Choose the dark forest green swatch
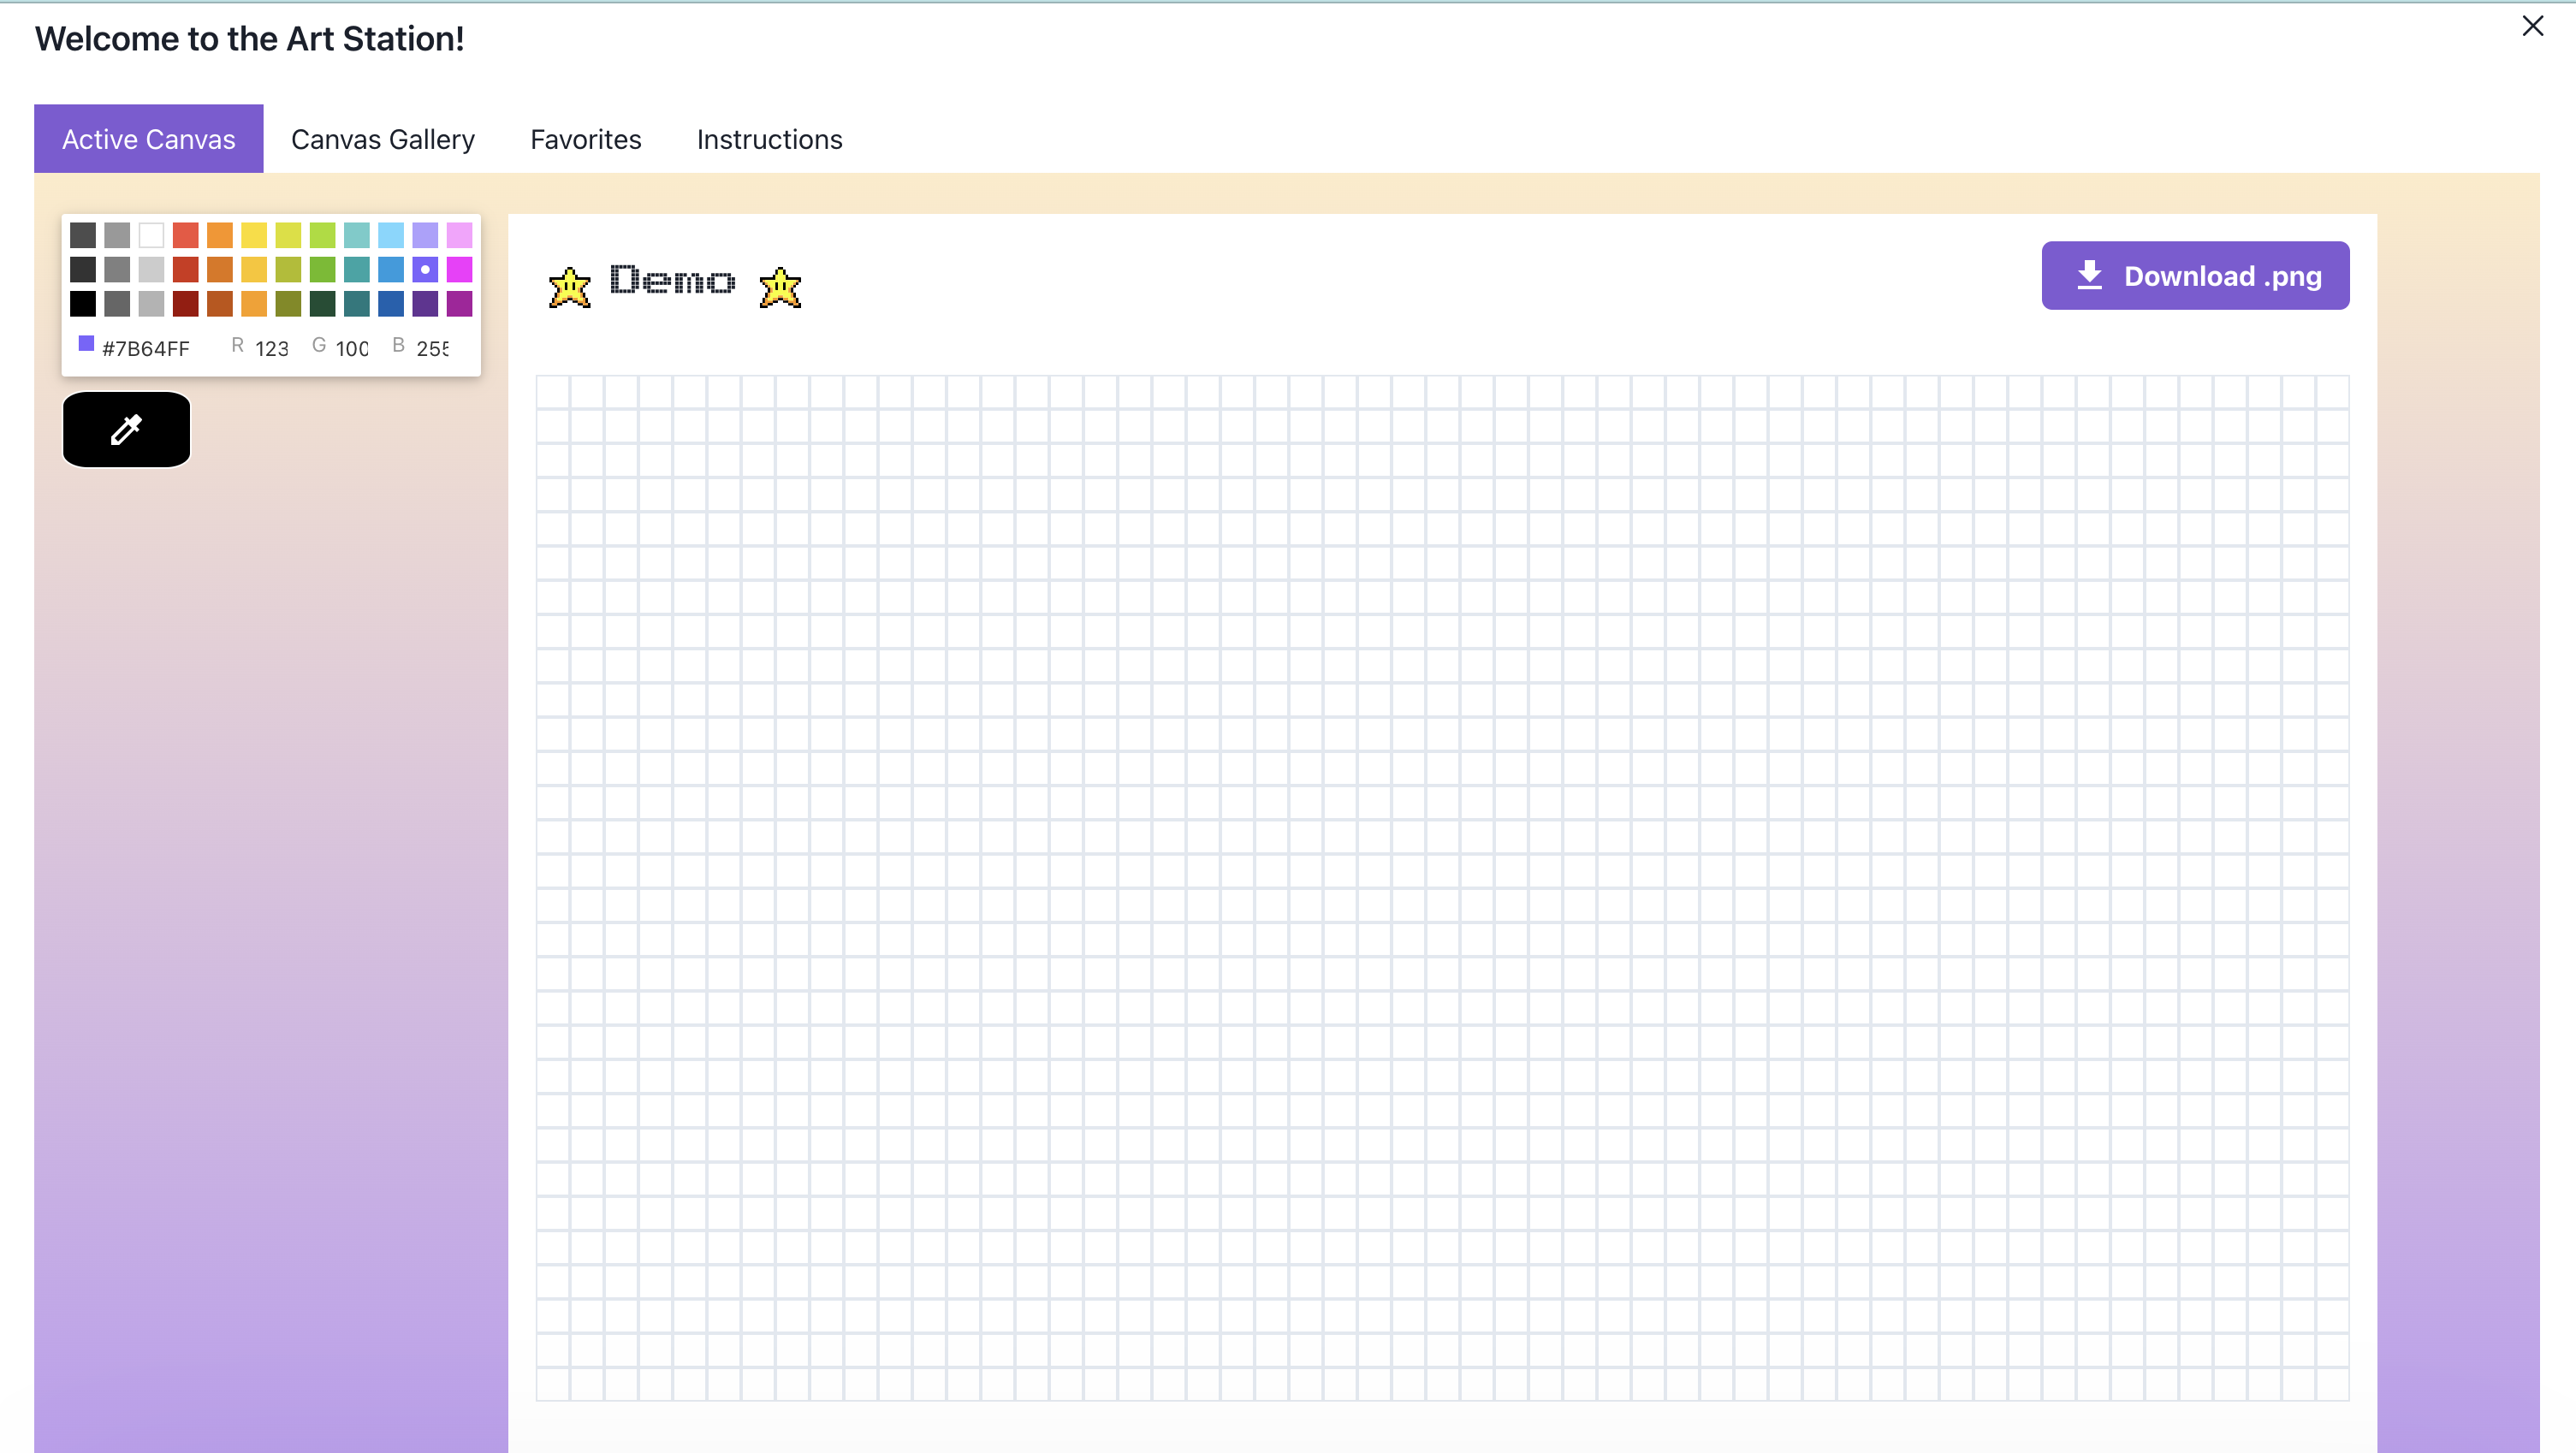This screenshot has width=2576, height=1453. click(x=322, y=303)
